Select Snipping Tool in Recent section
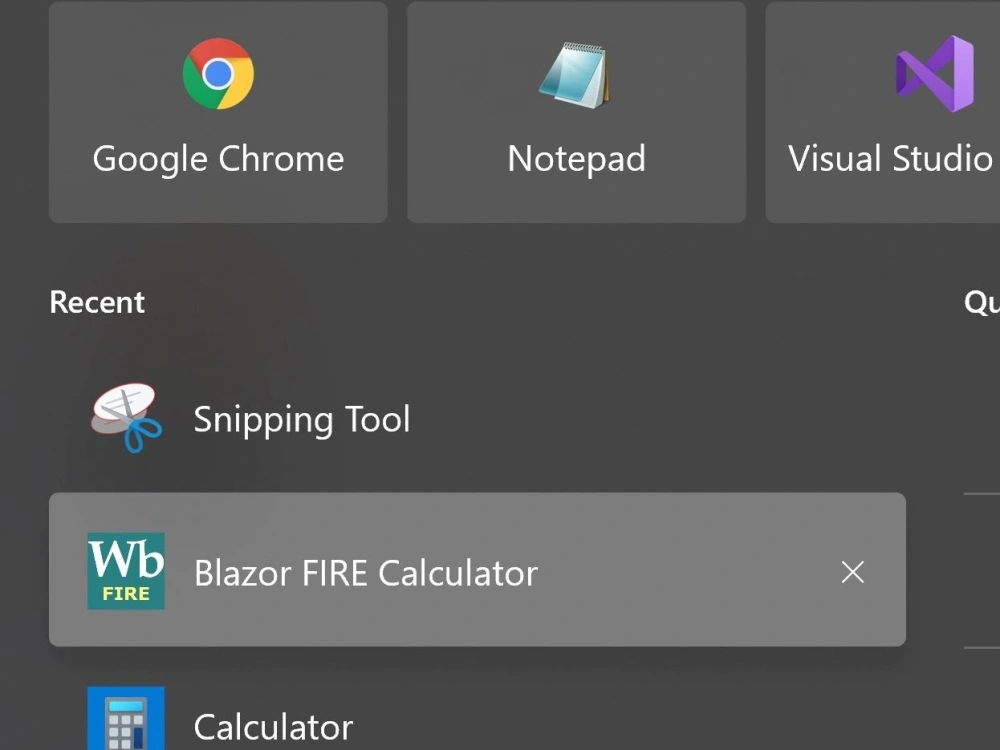The width and height of the screenshot is (1000, 750). click(300, 419)
